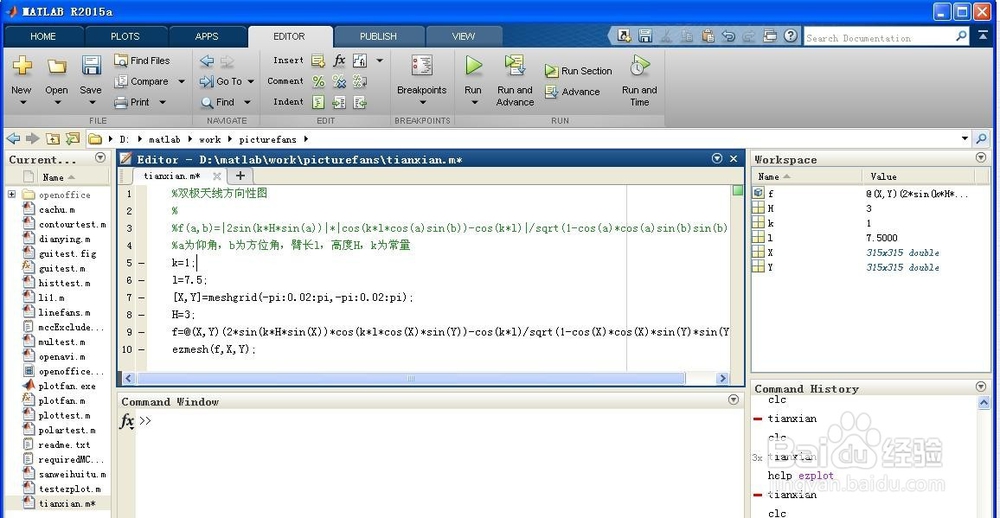
Task: Click the green code analyzer status indicator
Action: (737, 190)
